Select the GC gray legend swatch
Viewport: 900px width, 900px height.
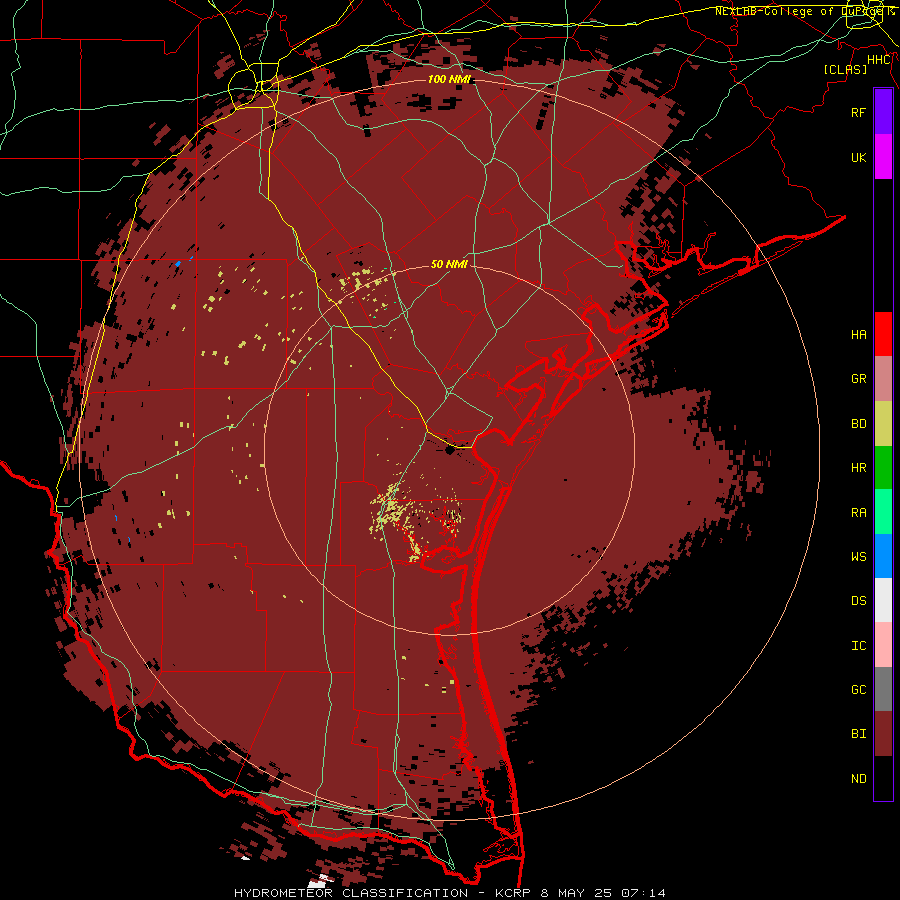[x=883, y=689]
